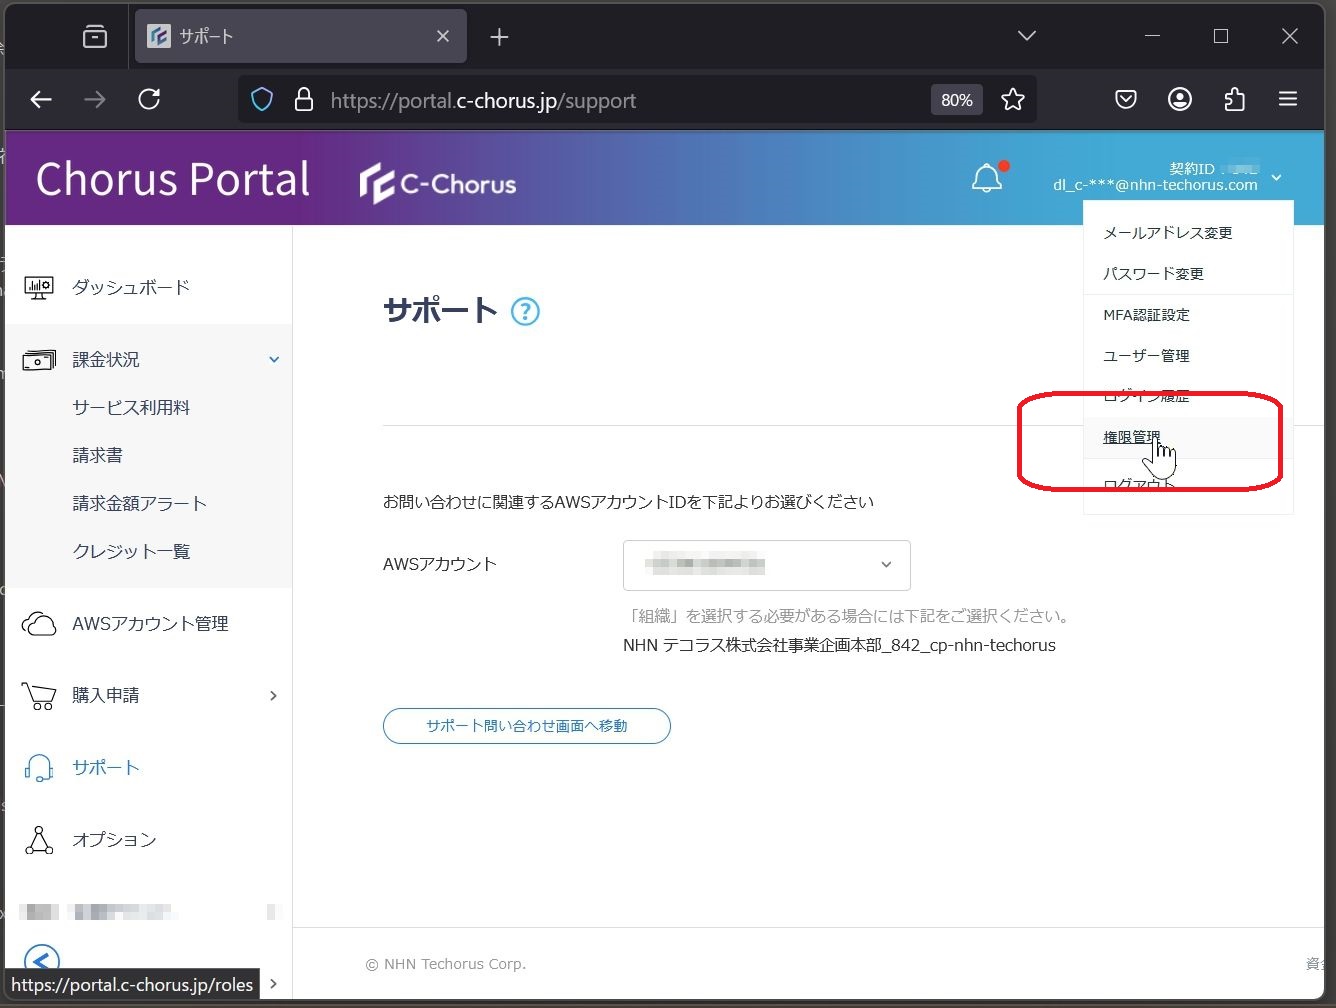Click the サポート sidebar label

(x=106, y=768)
